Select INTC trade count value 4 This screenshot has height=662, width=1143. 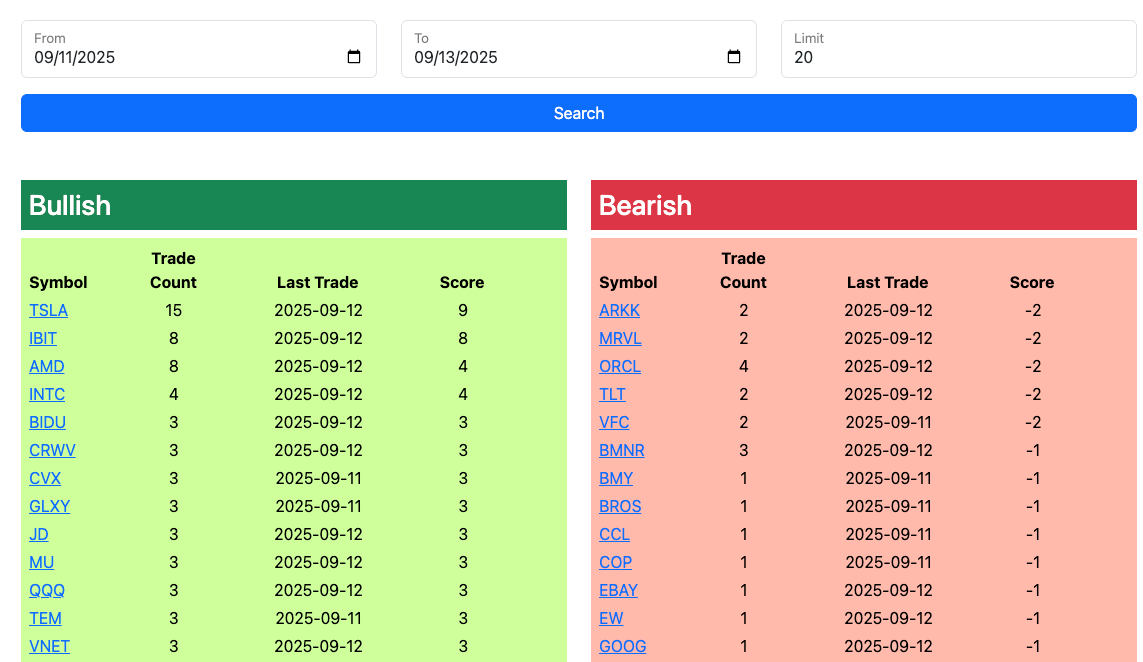pos(173,394)
